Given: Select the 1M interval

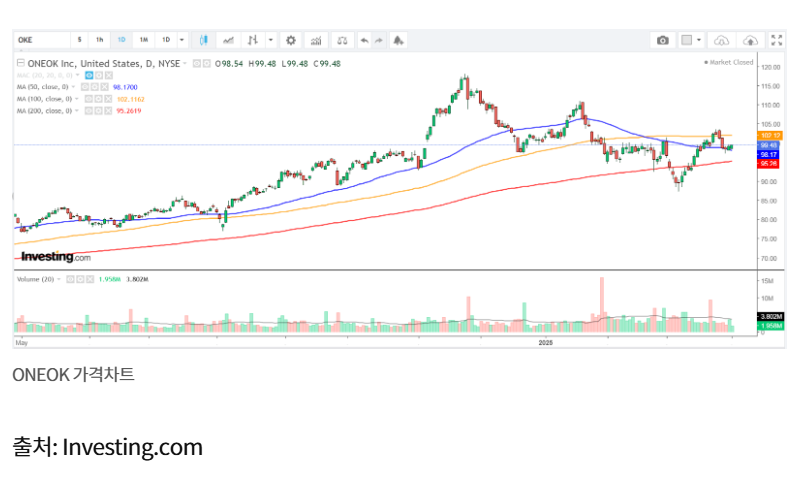Looking at the screenshot, I should click(x=144, y=40).
